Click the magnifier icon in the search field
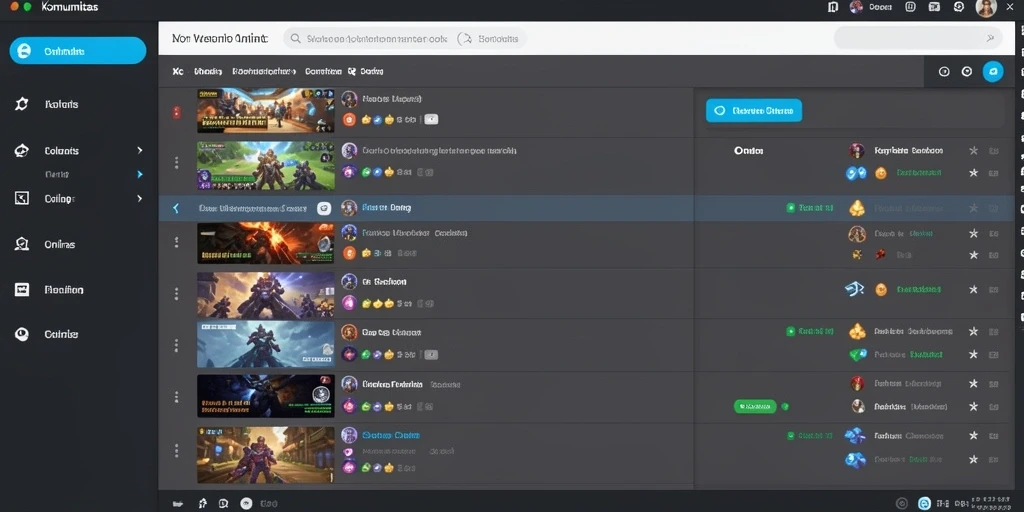Screen dimensions: 1024x512 [296, 39]
